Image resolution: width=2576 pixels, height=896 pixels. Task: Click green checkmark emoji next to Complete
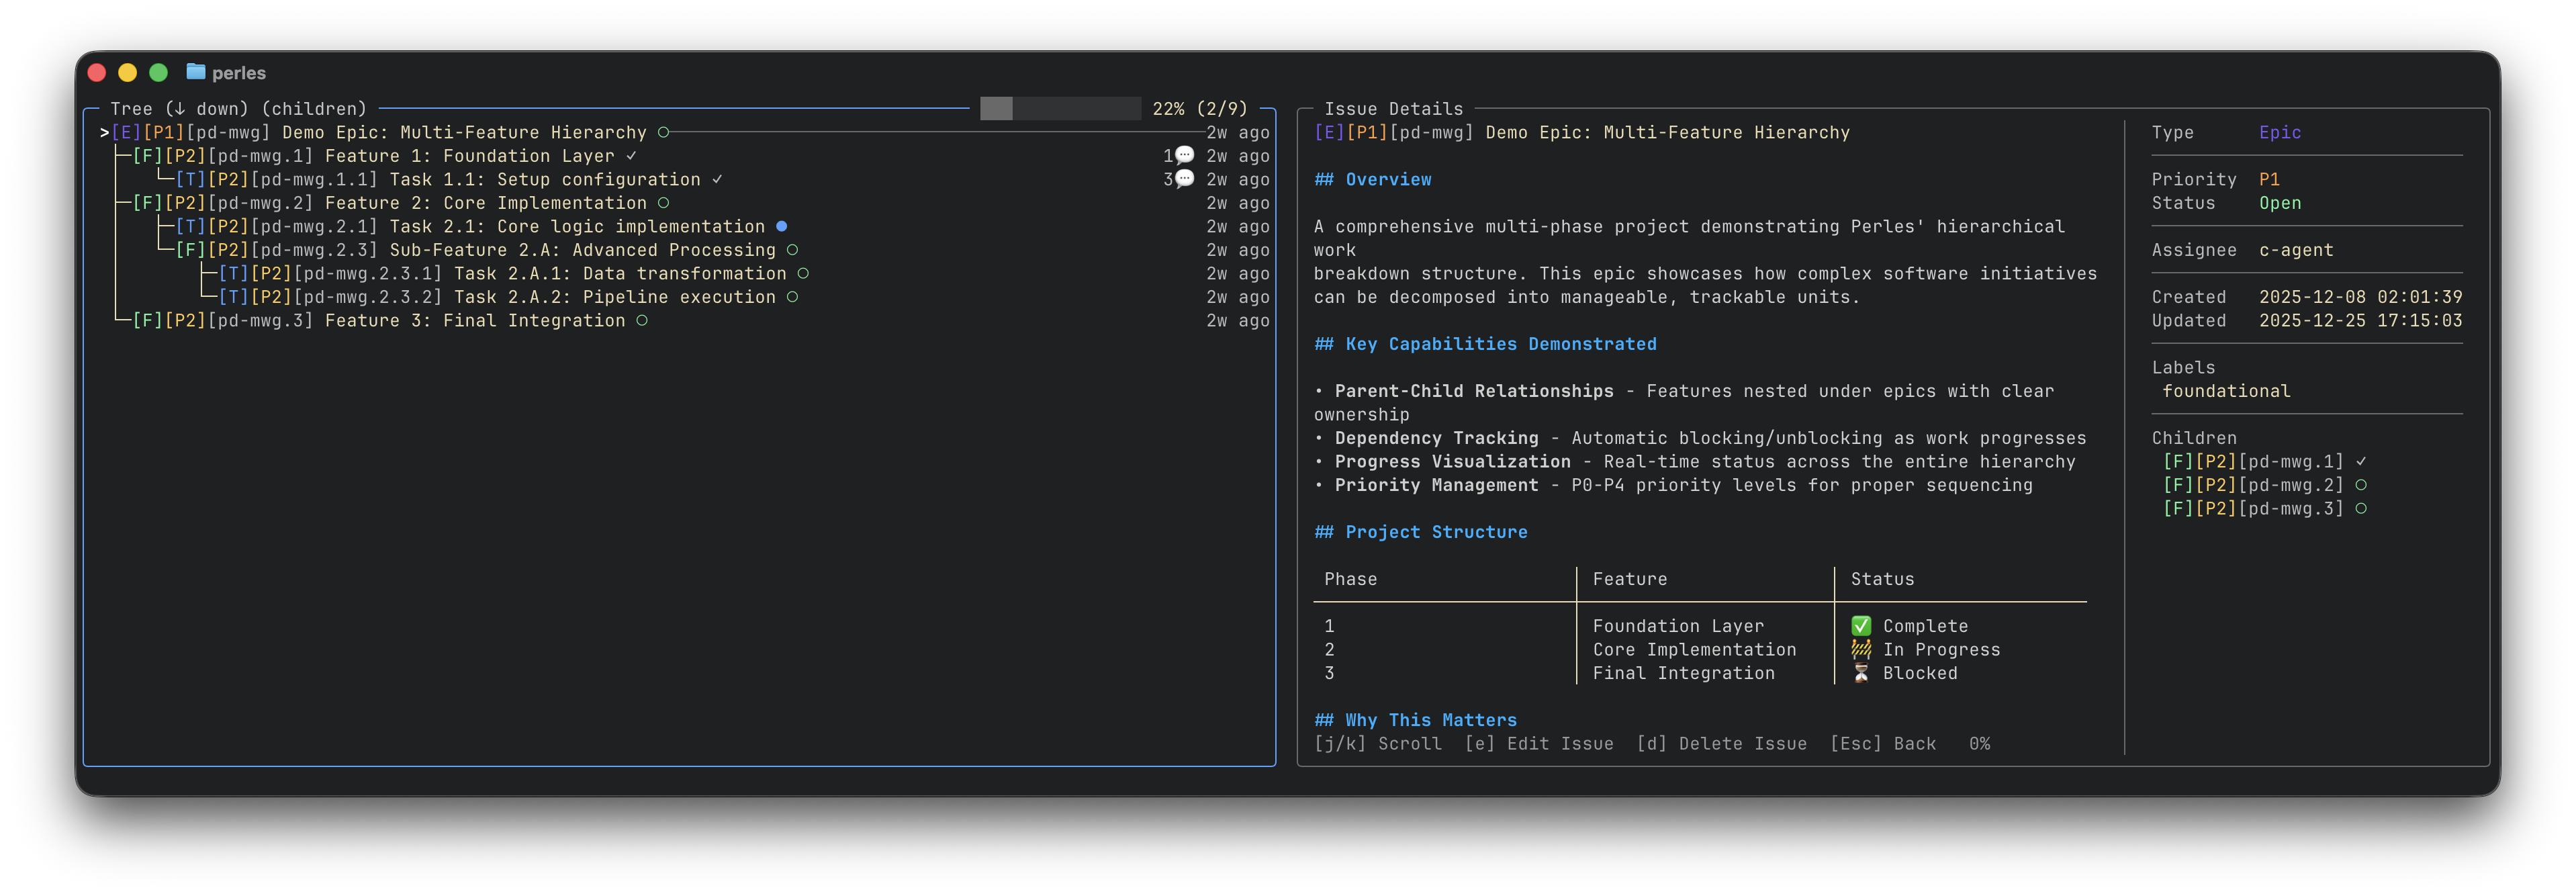coord(1860,626)
